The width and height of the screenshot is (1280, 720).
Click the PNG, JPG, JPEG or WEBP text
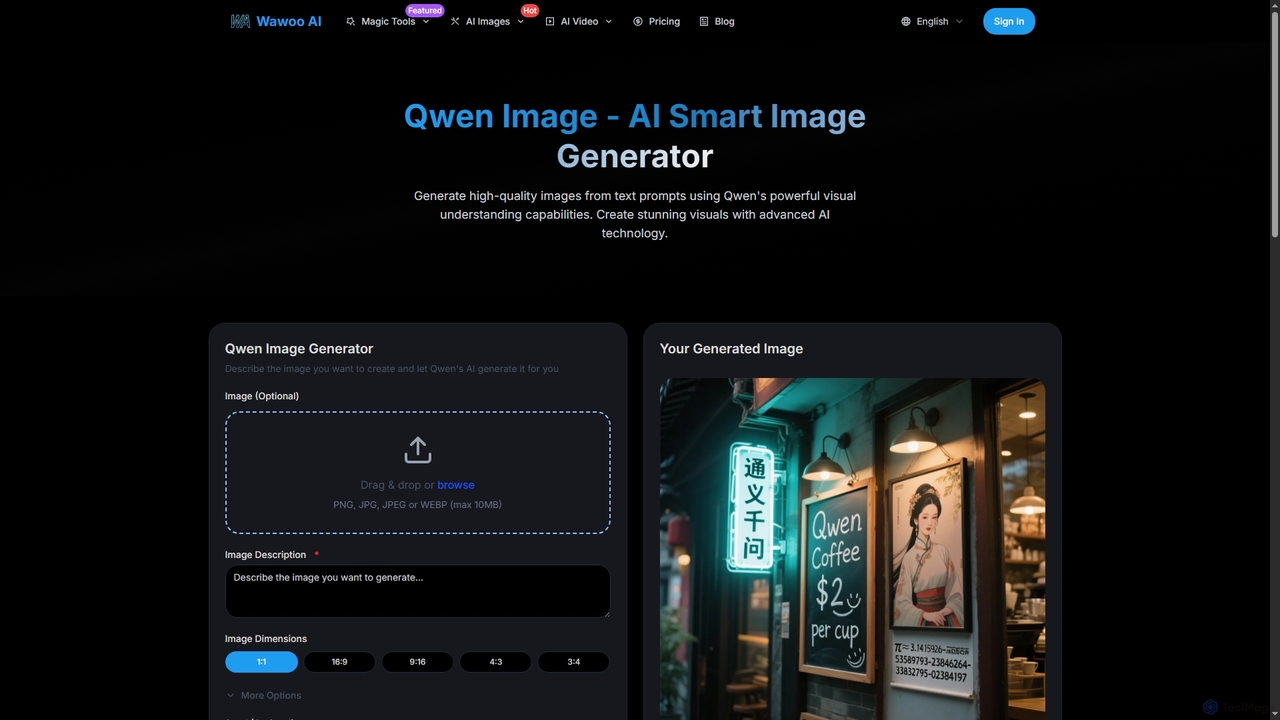pos(418,505)
